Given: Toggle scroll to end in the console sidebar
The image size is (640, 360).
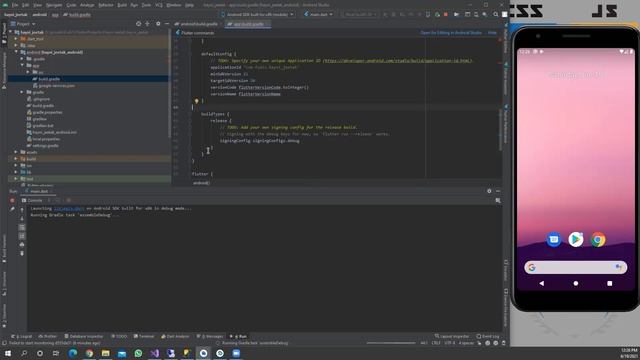Looking at the screenshot, I should click(22, 236).
